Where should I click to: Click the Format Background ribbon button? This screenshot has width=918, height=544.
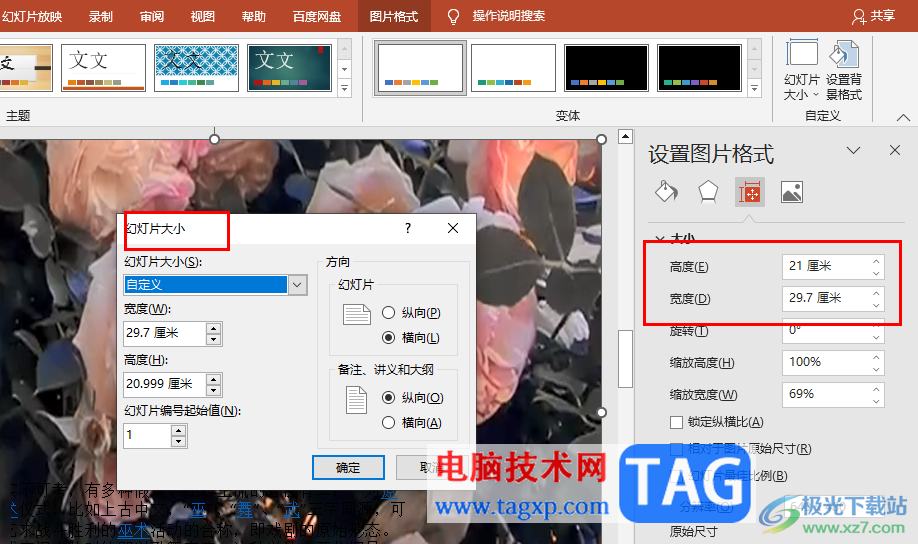(844, 70)
